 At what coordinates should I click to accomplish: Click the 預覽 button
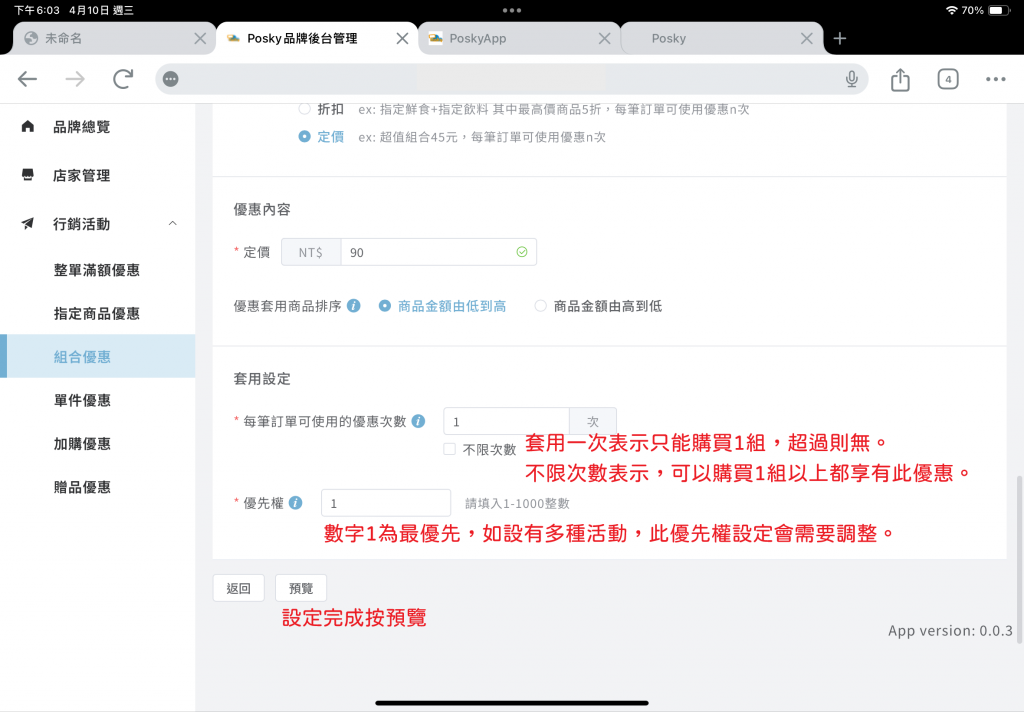pyautogui.click(x=301, y=588)
